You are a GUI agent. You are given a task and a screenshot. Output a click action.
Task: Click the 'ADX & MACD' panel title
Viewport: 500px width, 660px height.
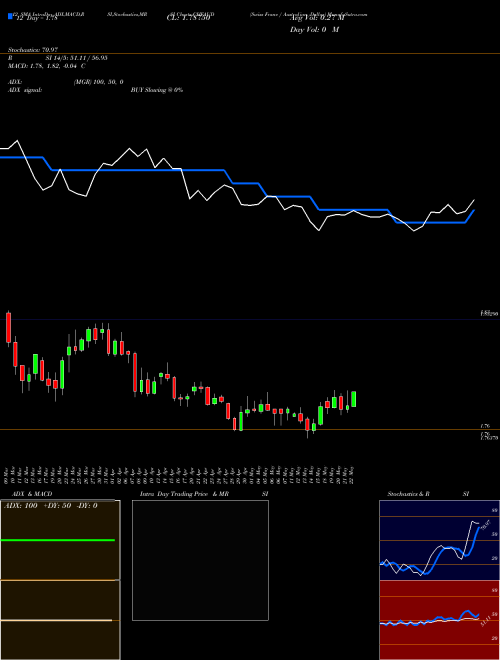coord(32,494)
